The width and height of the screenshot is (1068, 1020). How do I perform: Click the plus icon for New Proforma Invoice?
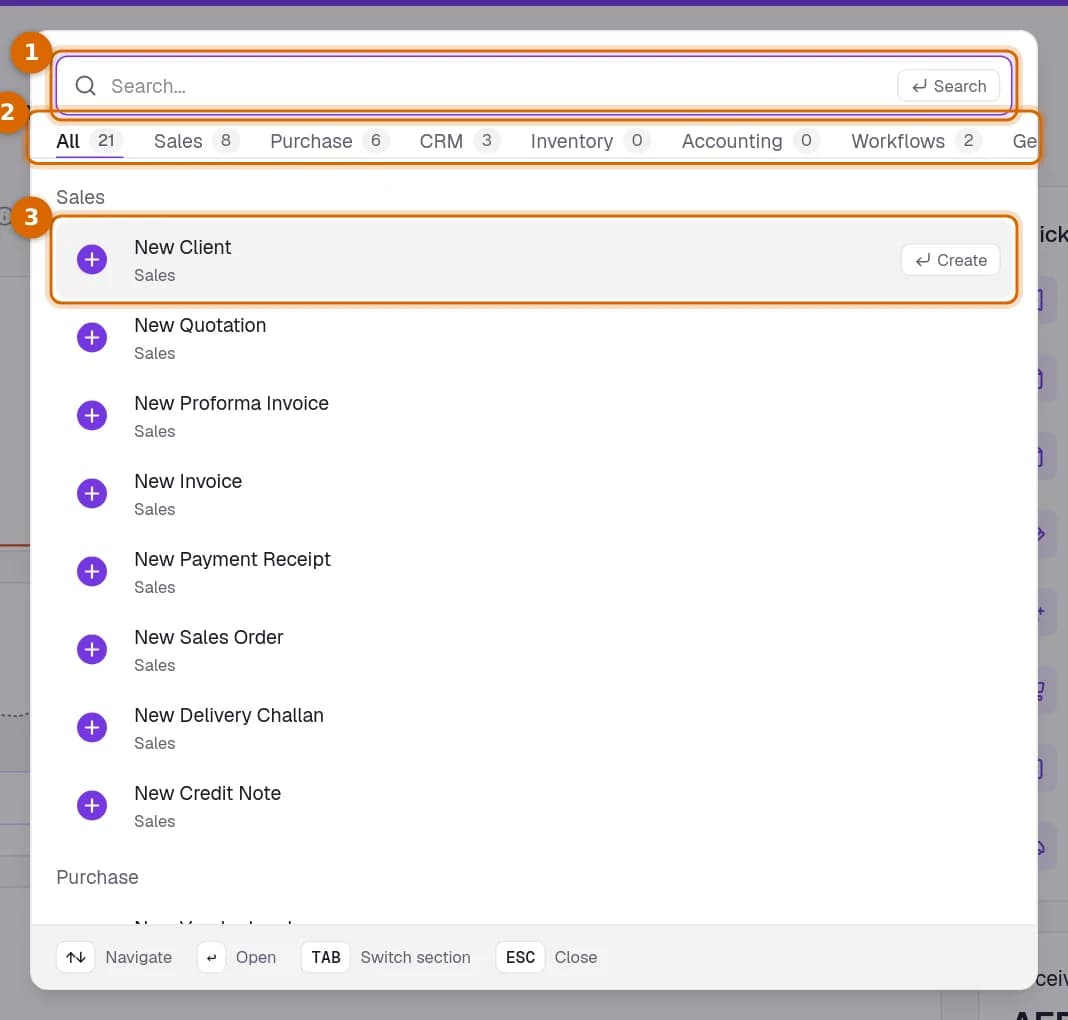92,415
